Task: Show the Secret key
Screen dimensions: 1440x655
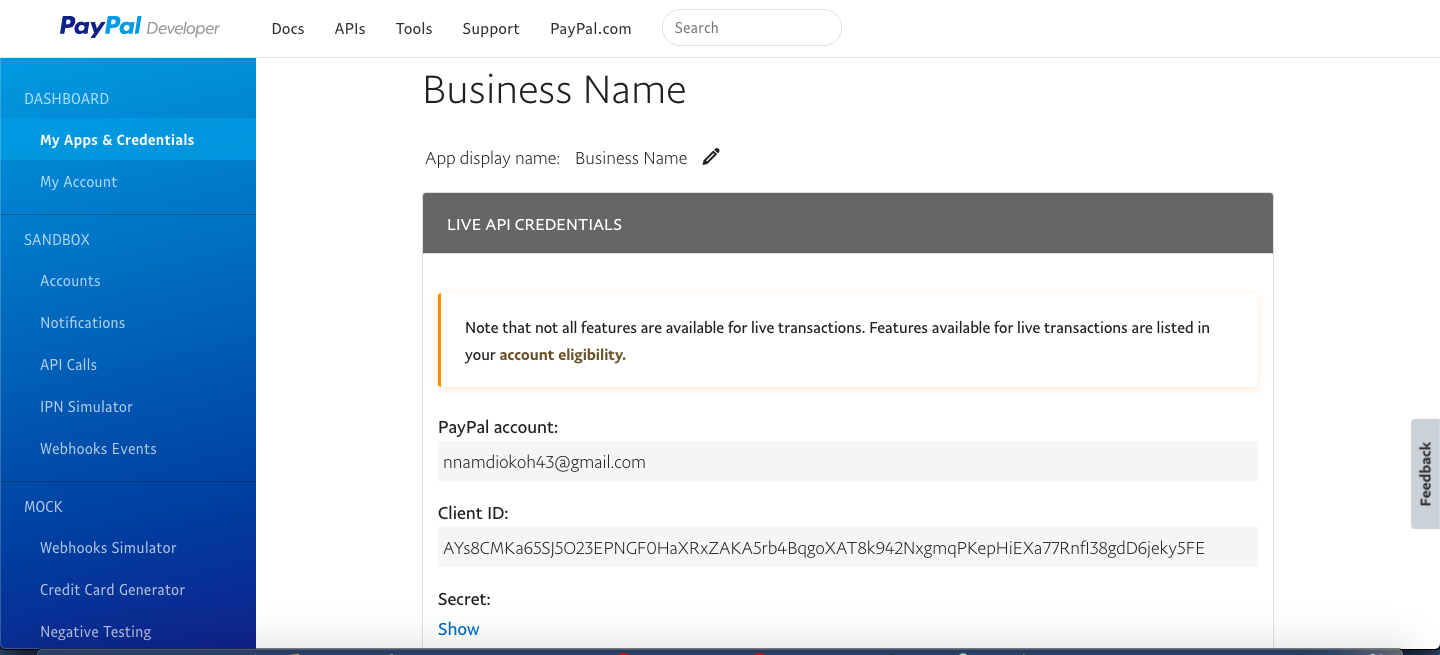Action: [459, 629]
